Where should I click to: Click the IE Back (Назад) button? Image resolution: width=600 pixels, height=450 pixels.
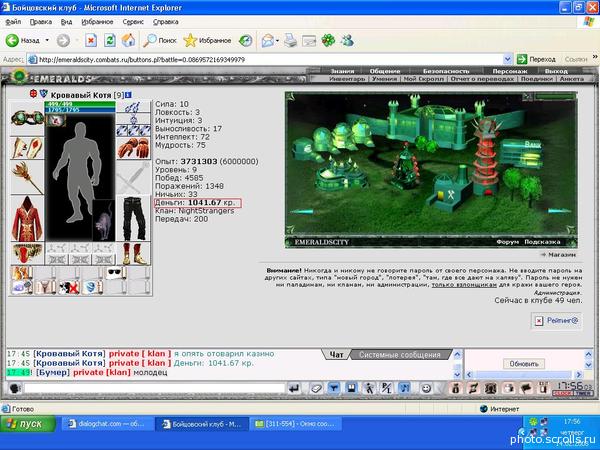[x=23, y=40]
